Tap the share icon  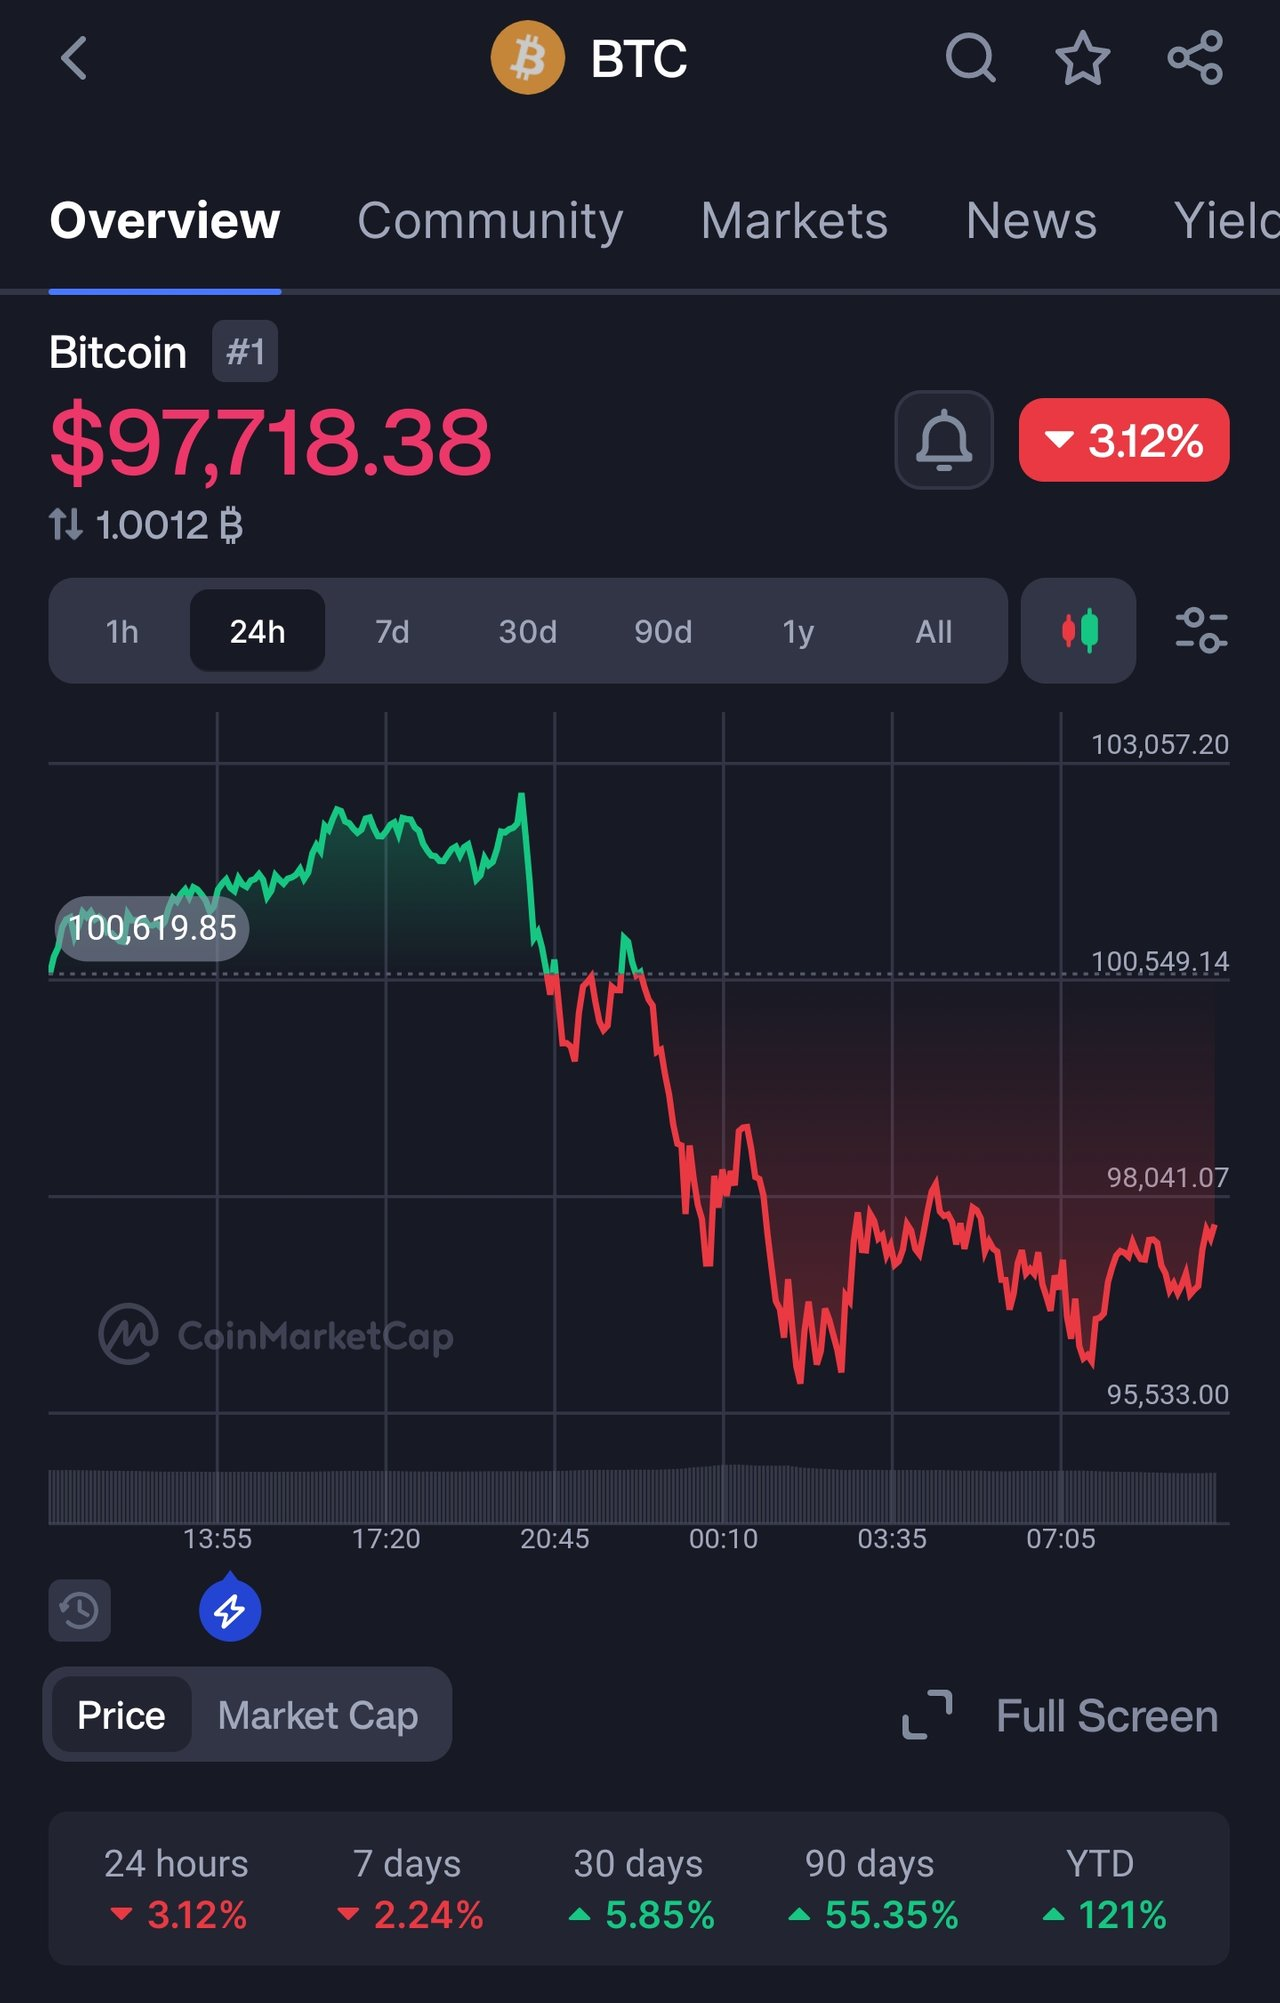pos(1195,58)
